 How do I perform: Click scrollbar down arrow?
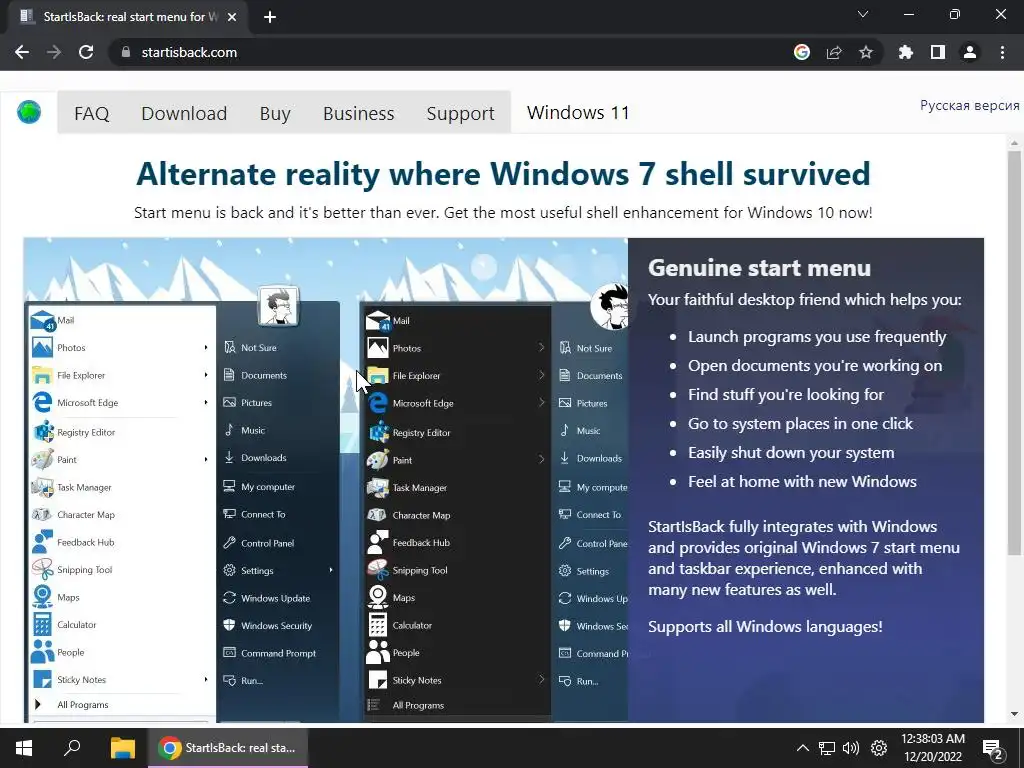coord(1014,714)
